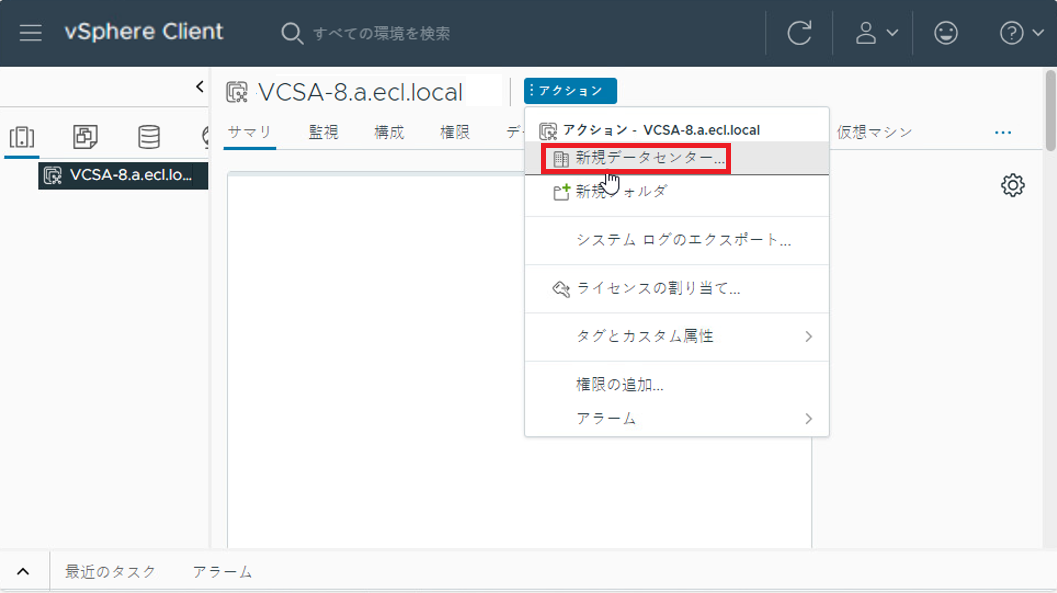1057x593 pixels.
Task: Click the アクション button
Action: [x=570, y=90]
